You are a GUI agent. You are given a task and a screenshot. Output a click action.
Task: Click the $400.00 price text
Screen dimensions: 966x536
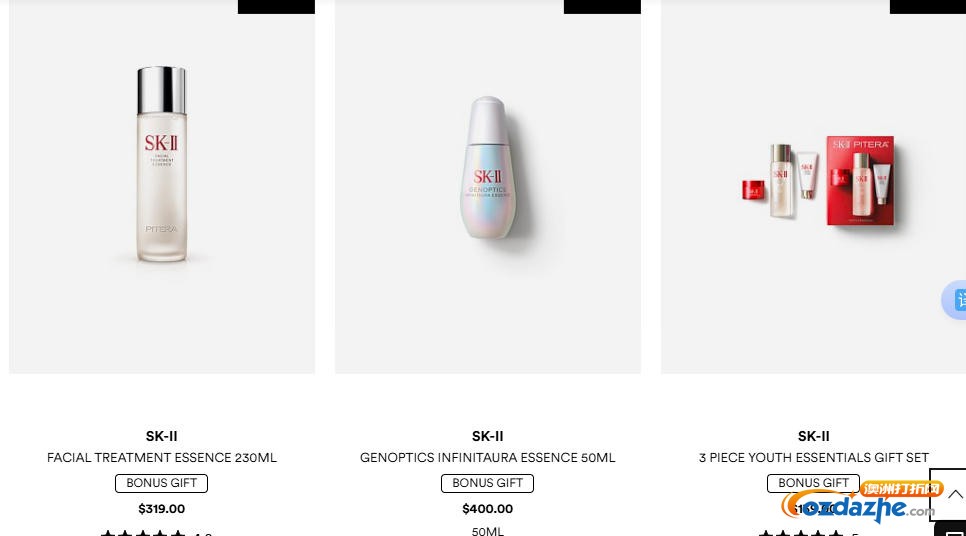(x=487, y=509)
